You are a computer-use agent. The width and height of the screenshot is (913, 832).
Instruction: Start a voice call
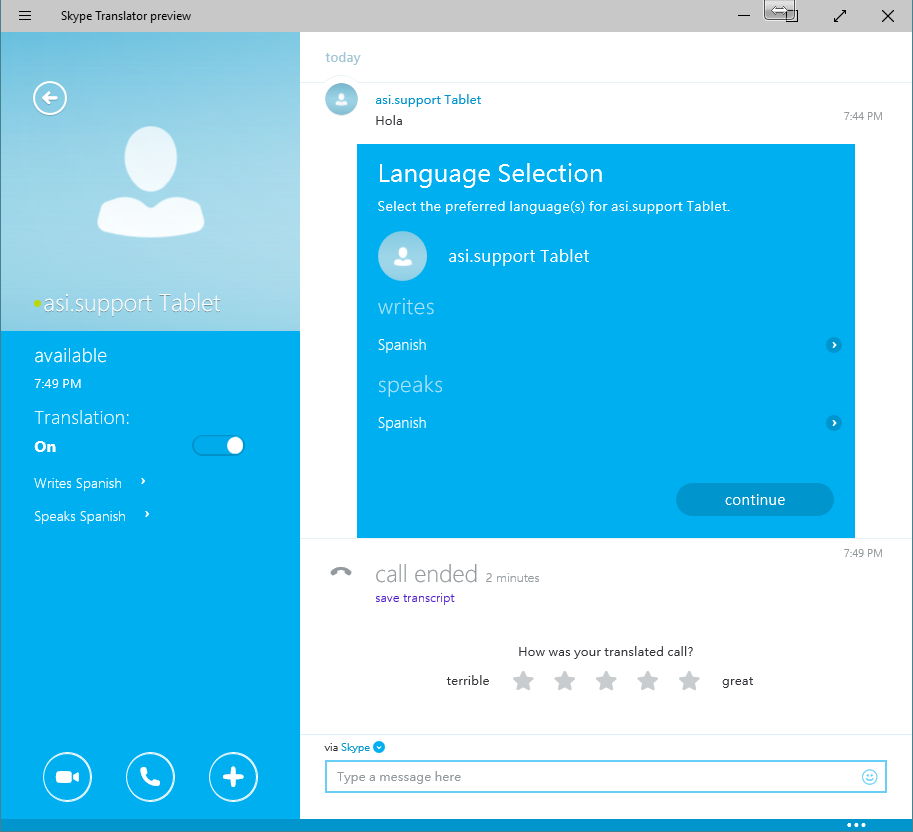click(150, 777)
